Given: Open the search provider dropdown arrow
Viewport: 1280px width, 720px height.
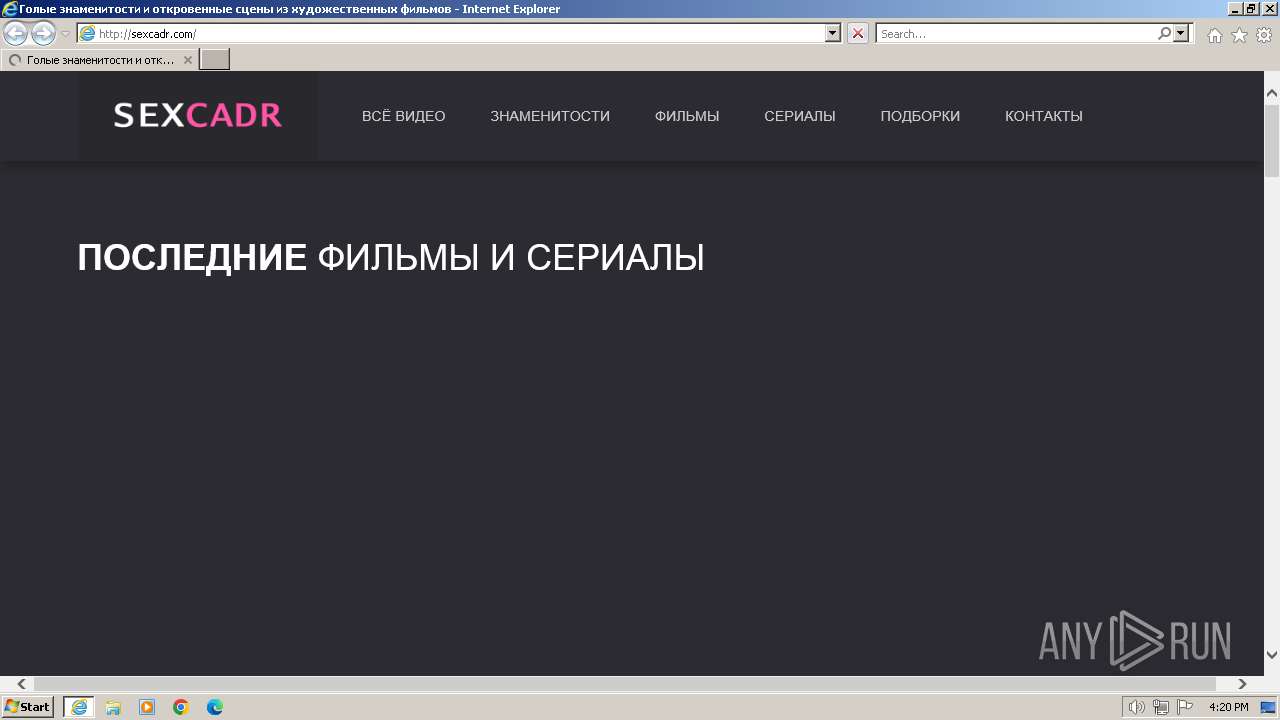Looking at the screenshot, I should click(x=1182, y=34).
